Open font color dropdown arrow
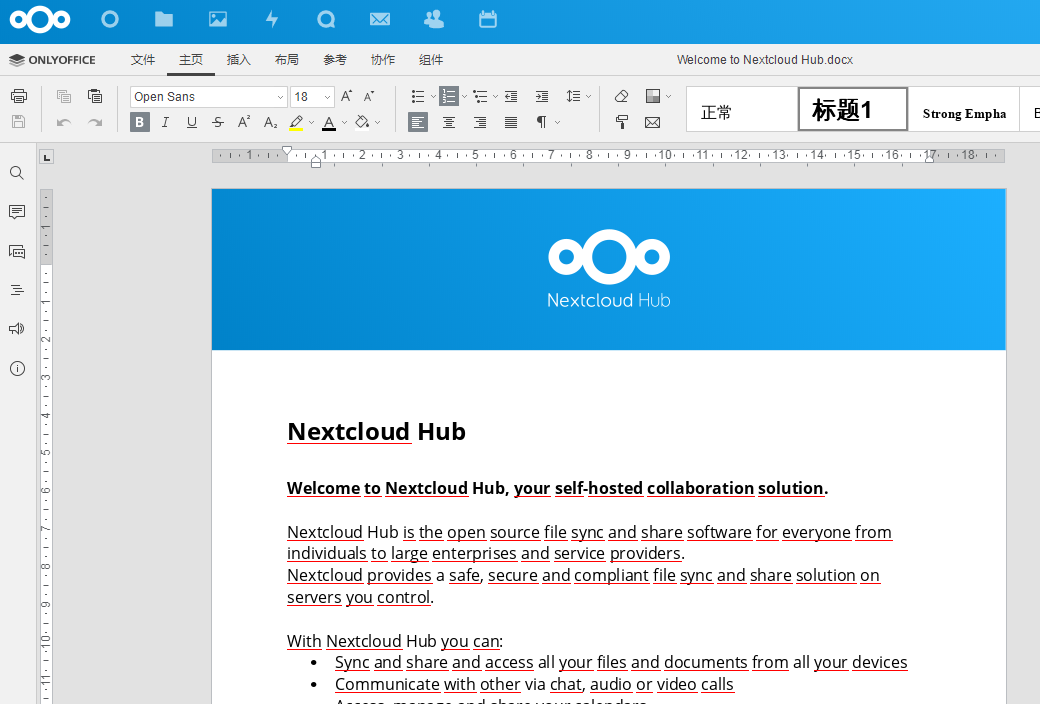 pos(344,123)
